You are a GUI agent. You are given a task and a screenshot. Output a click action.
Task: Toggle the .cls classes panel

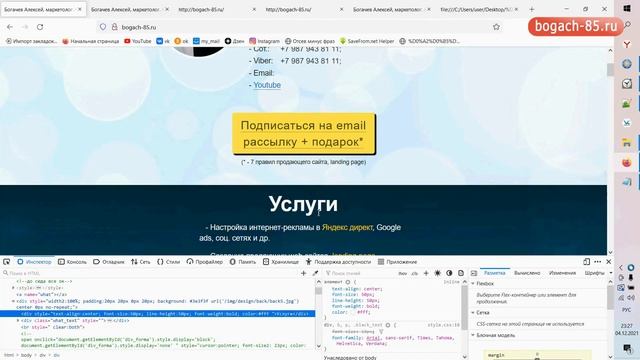414,273
